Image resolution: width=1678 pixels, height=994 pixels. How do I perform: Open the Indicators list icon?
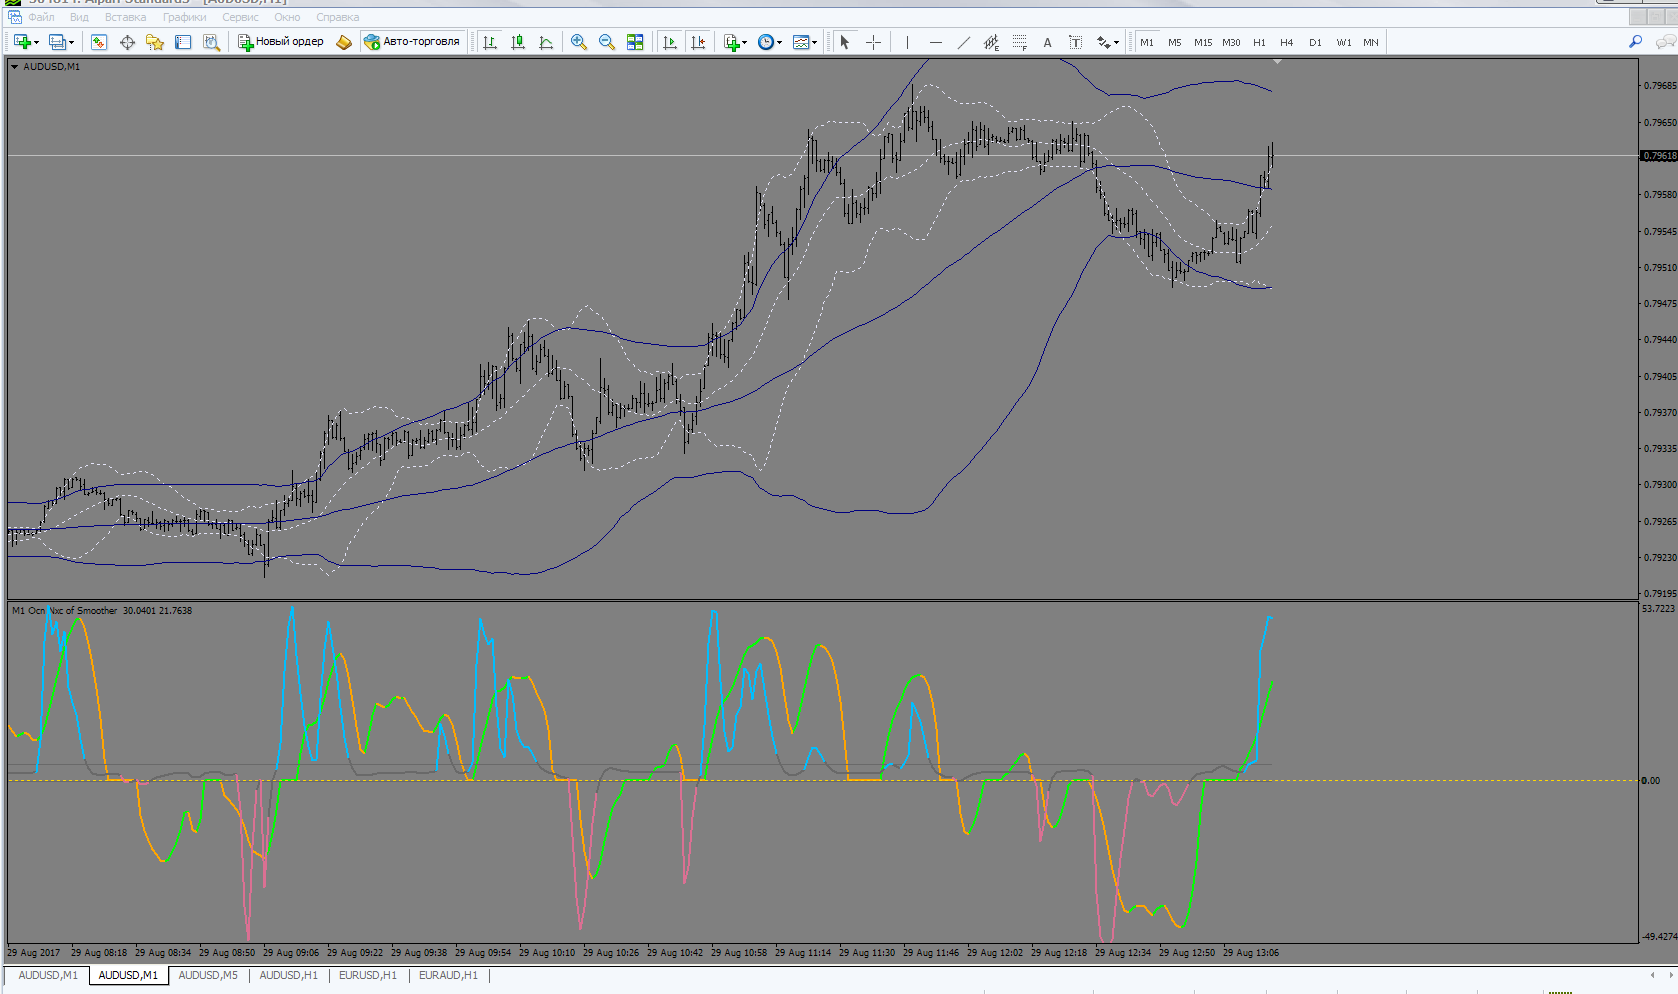[x=731, y=42]
